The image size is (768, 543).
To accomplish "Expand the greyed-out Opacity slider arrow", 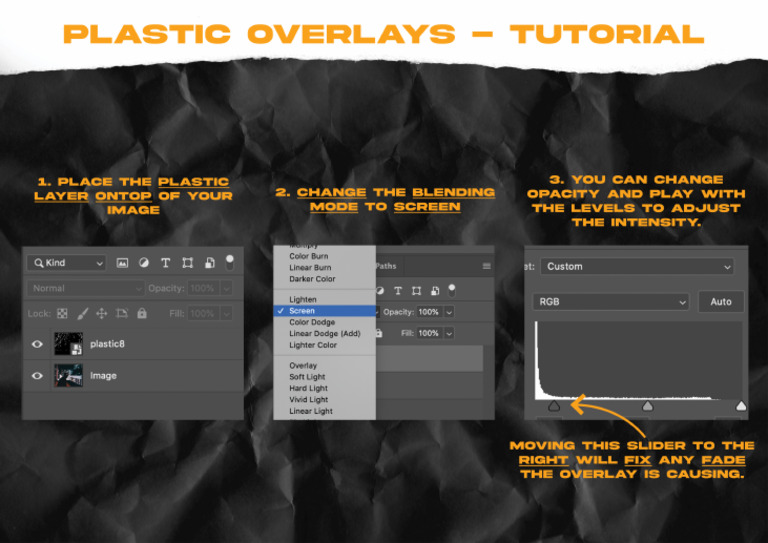I will pyautogui.click(x=226, y=288).
